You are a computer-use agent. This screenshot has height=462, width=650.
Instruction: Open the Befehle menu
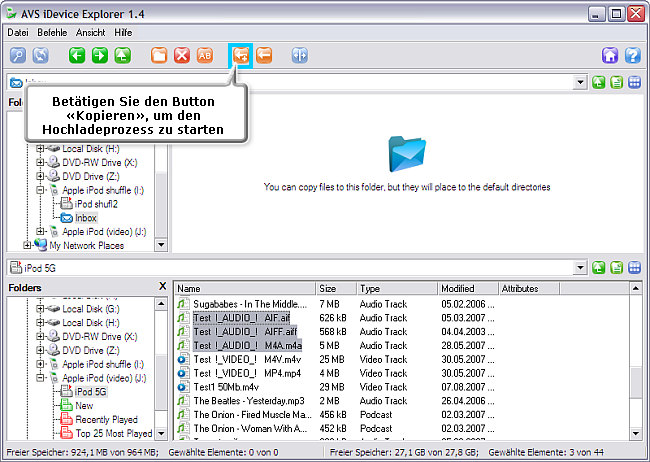coord(52,32)
